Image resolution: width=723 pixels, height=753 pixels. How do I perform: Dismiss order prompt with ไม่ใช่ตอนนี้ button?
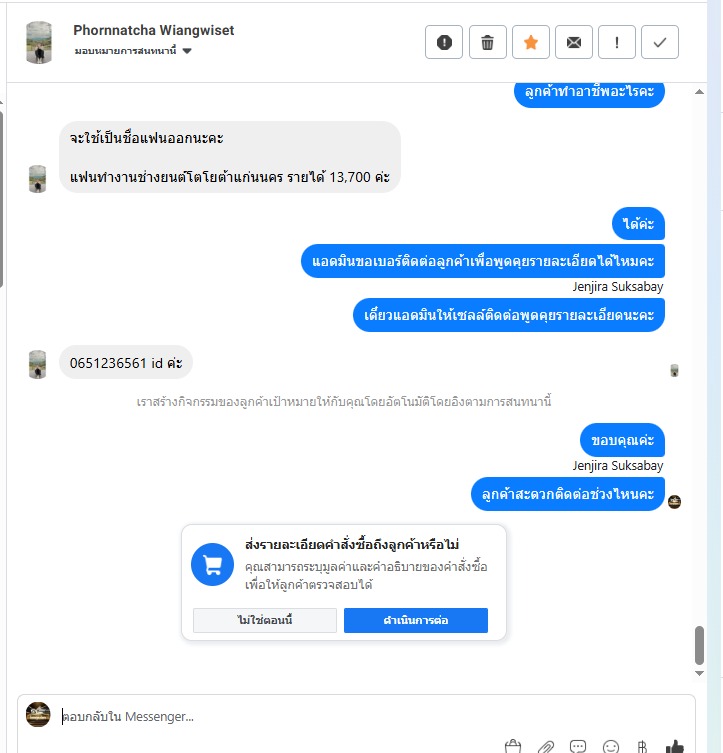tap(265, 620)
